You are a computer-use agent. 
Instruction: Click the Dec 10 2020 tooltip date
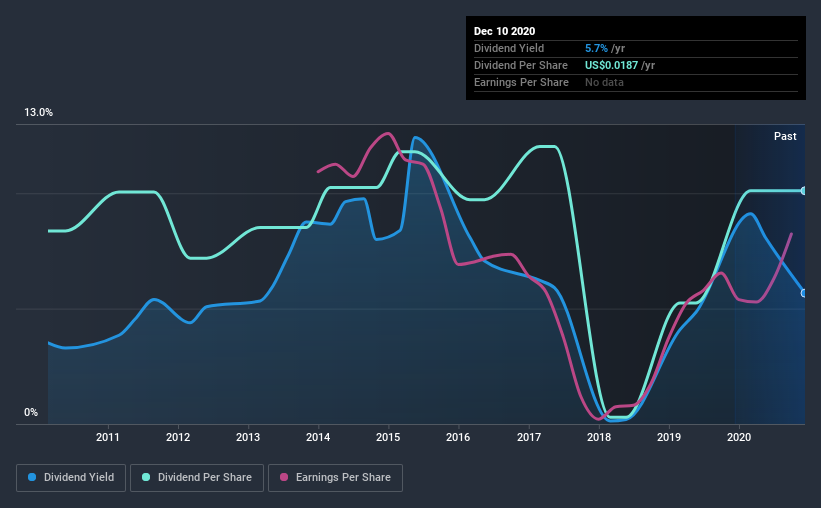504,31
